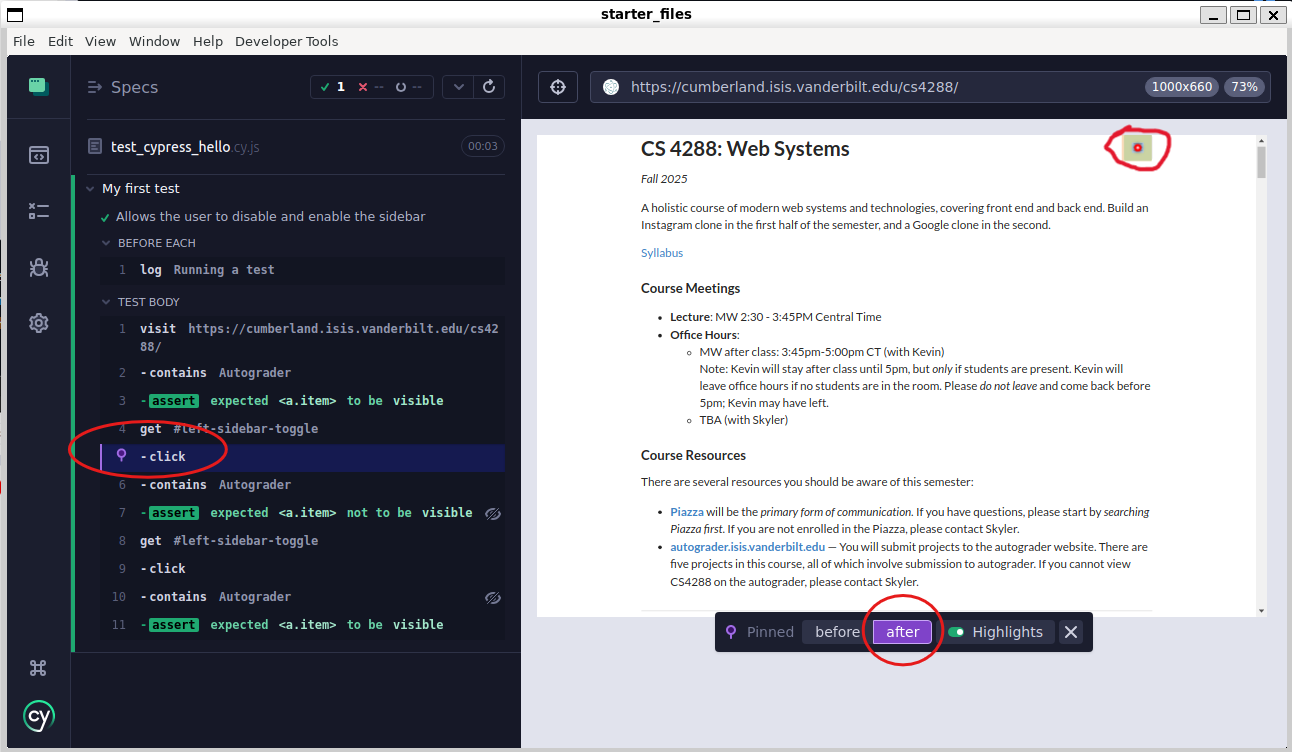Open the Debug bug icon
Screen dimensions: 1292x752
click(x=38, y=267)
